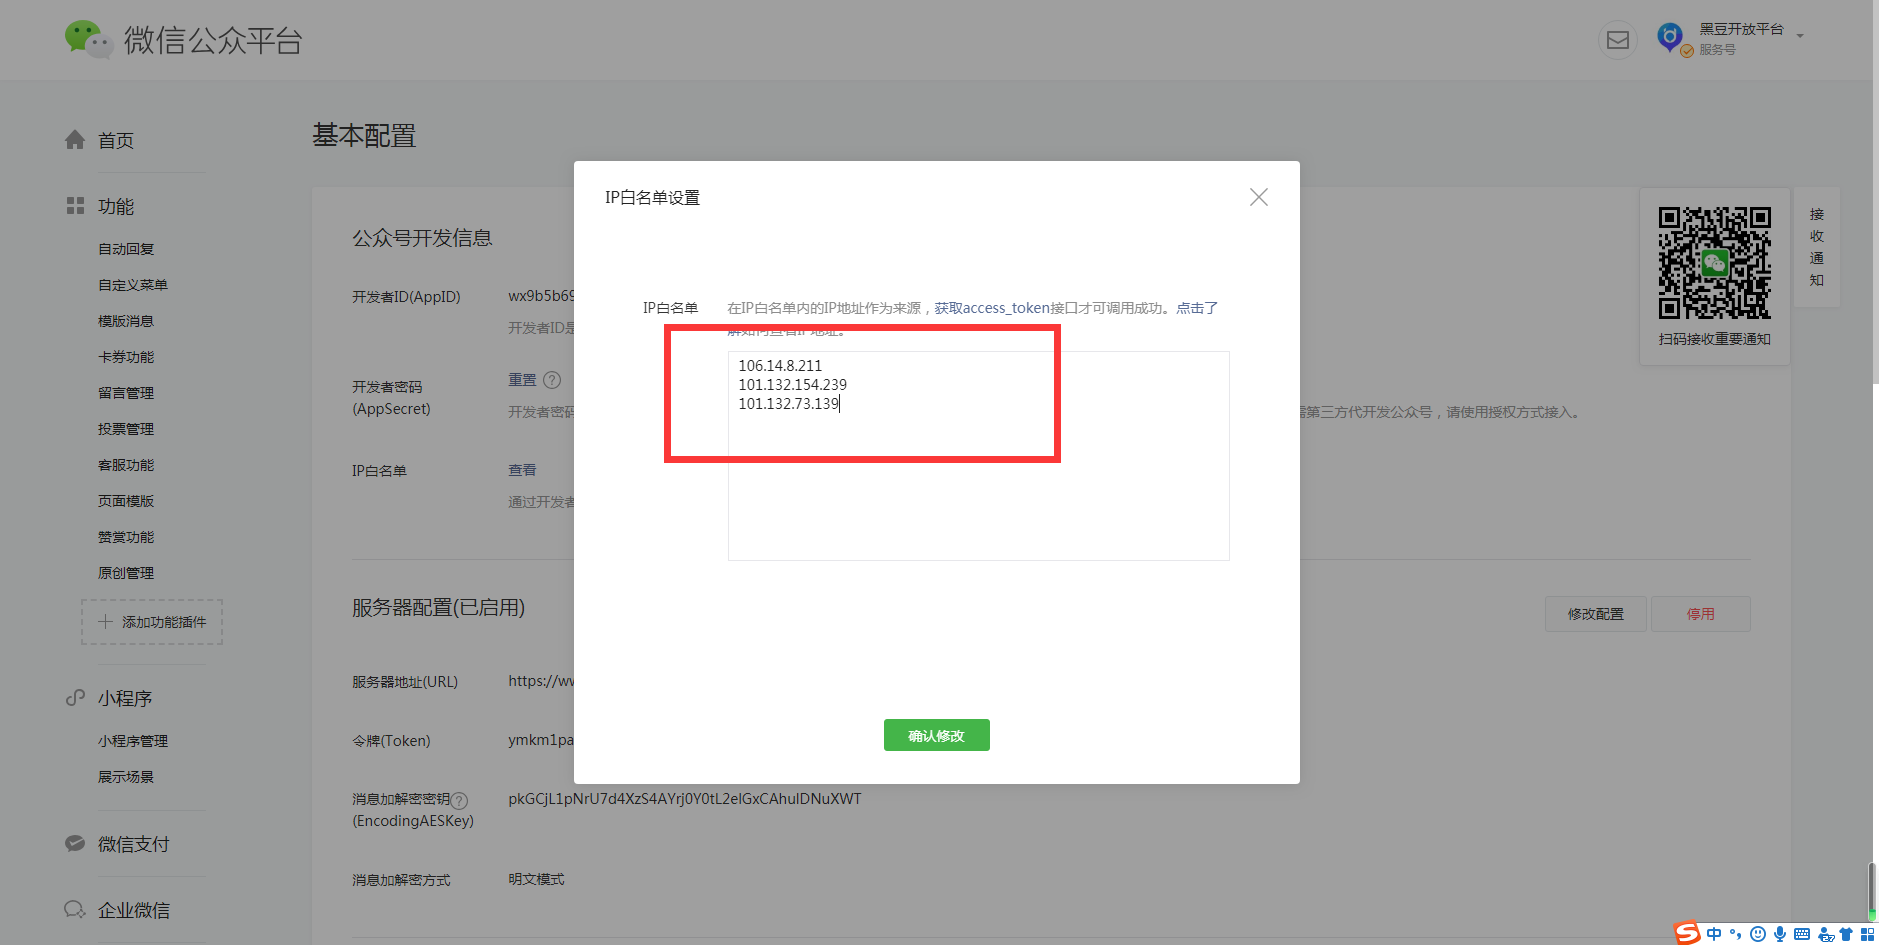Open 自动回复 in sidebar
1879x945 pixels.
coord(126,249)
